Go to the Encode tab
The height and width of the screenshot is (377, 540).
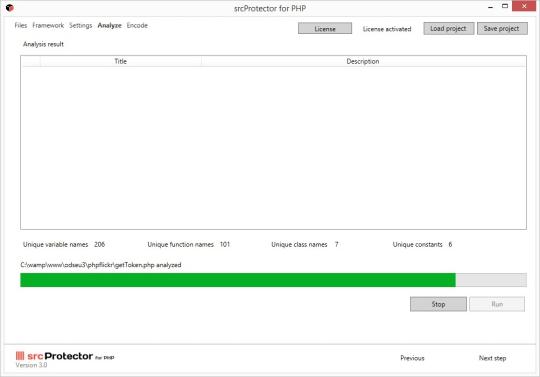137,25
